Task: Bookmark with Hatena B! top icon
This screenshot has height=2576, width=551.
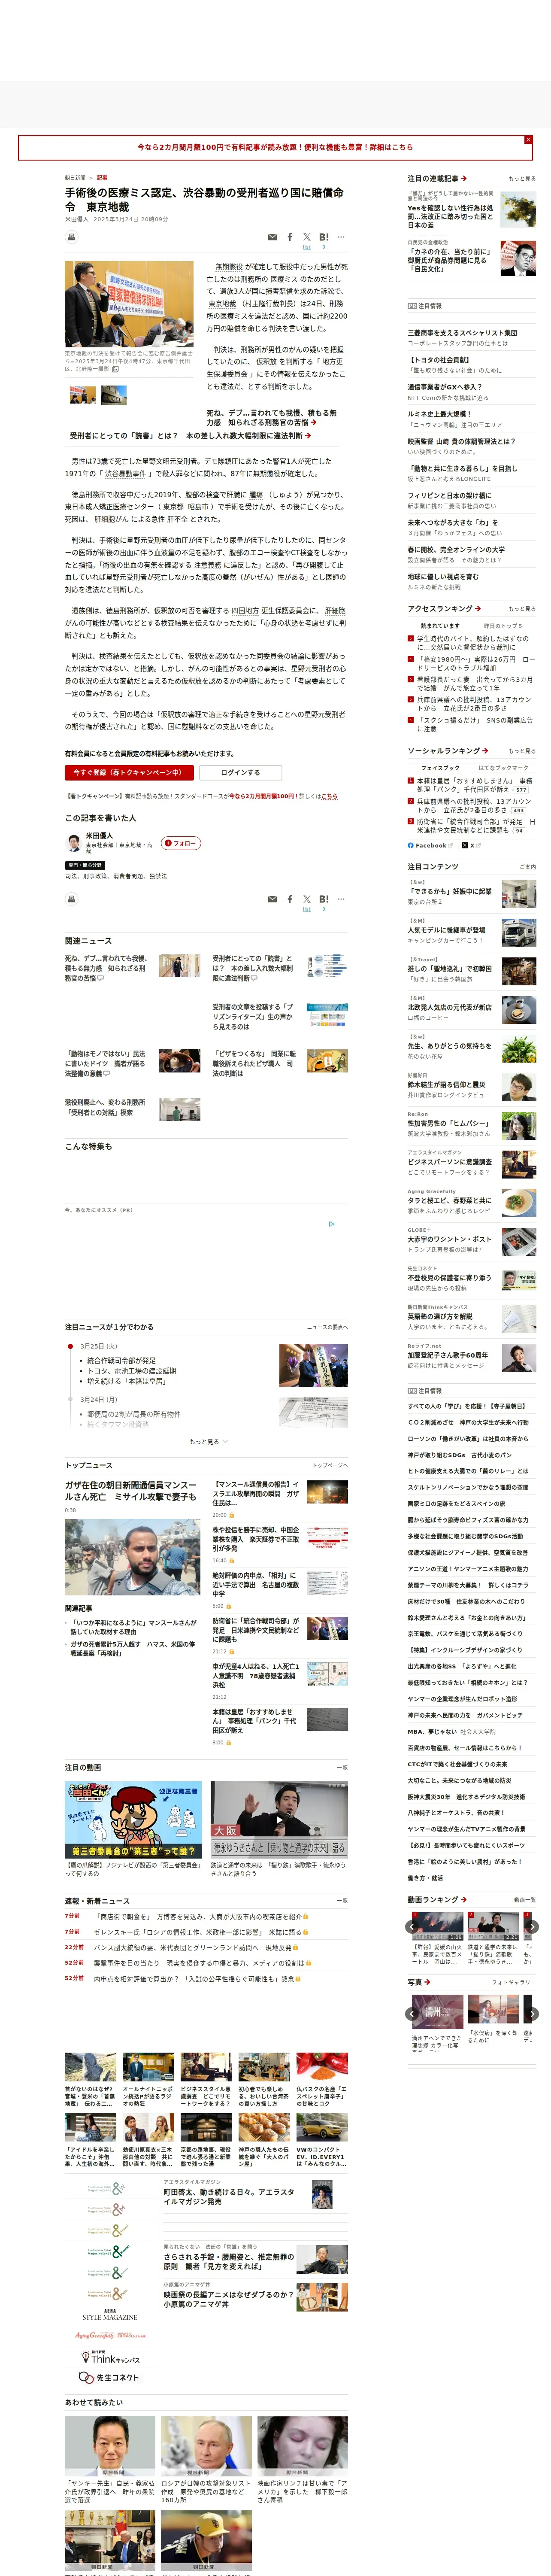Action: (x=324, y=237)
